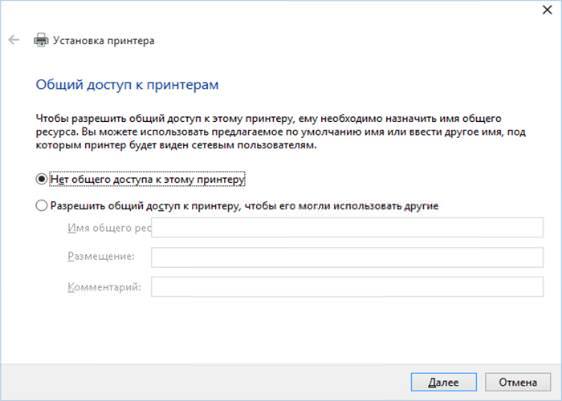Click the 'Общий доступ к принтерам' heading
Image resolution: width=562 pixels, height=401 pixels.
[127, 85]
